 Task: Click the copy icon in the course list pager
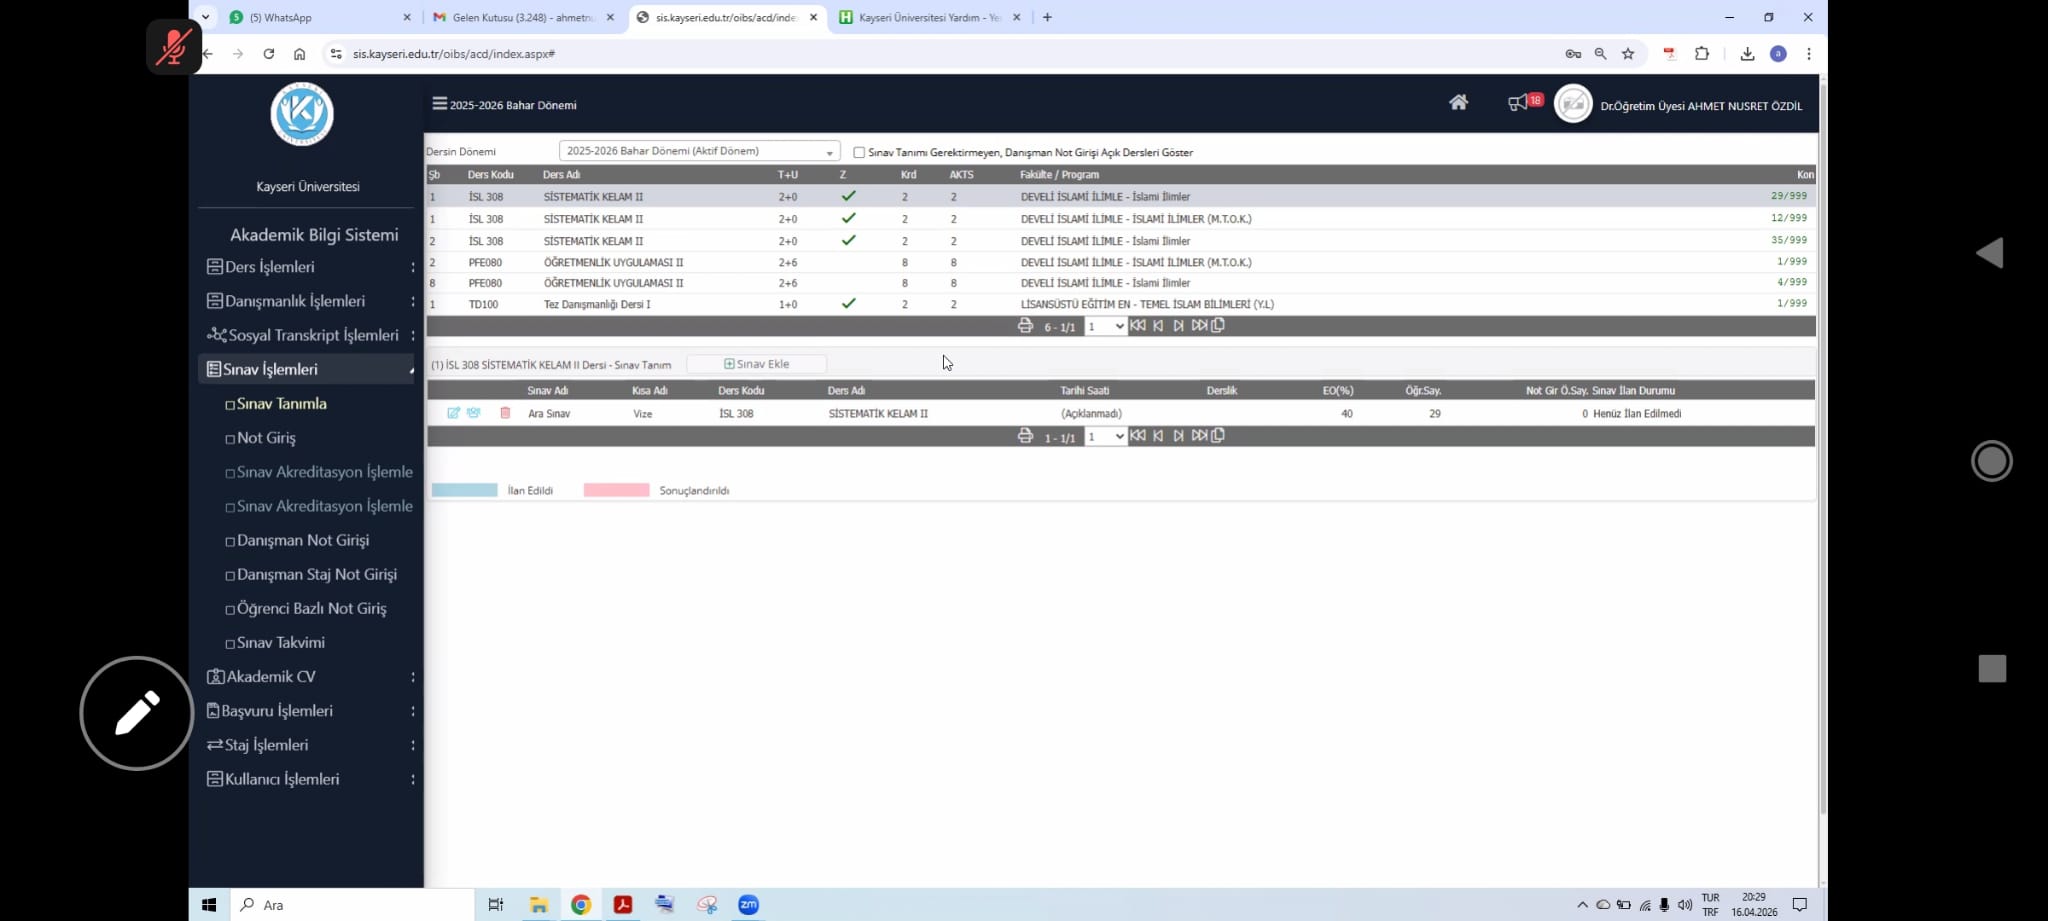[x=1218, y=326]
